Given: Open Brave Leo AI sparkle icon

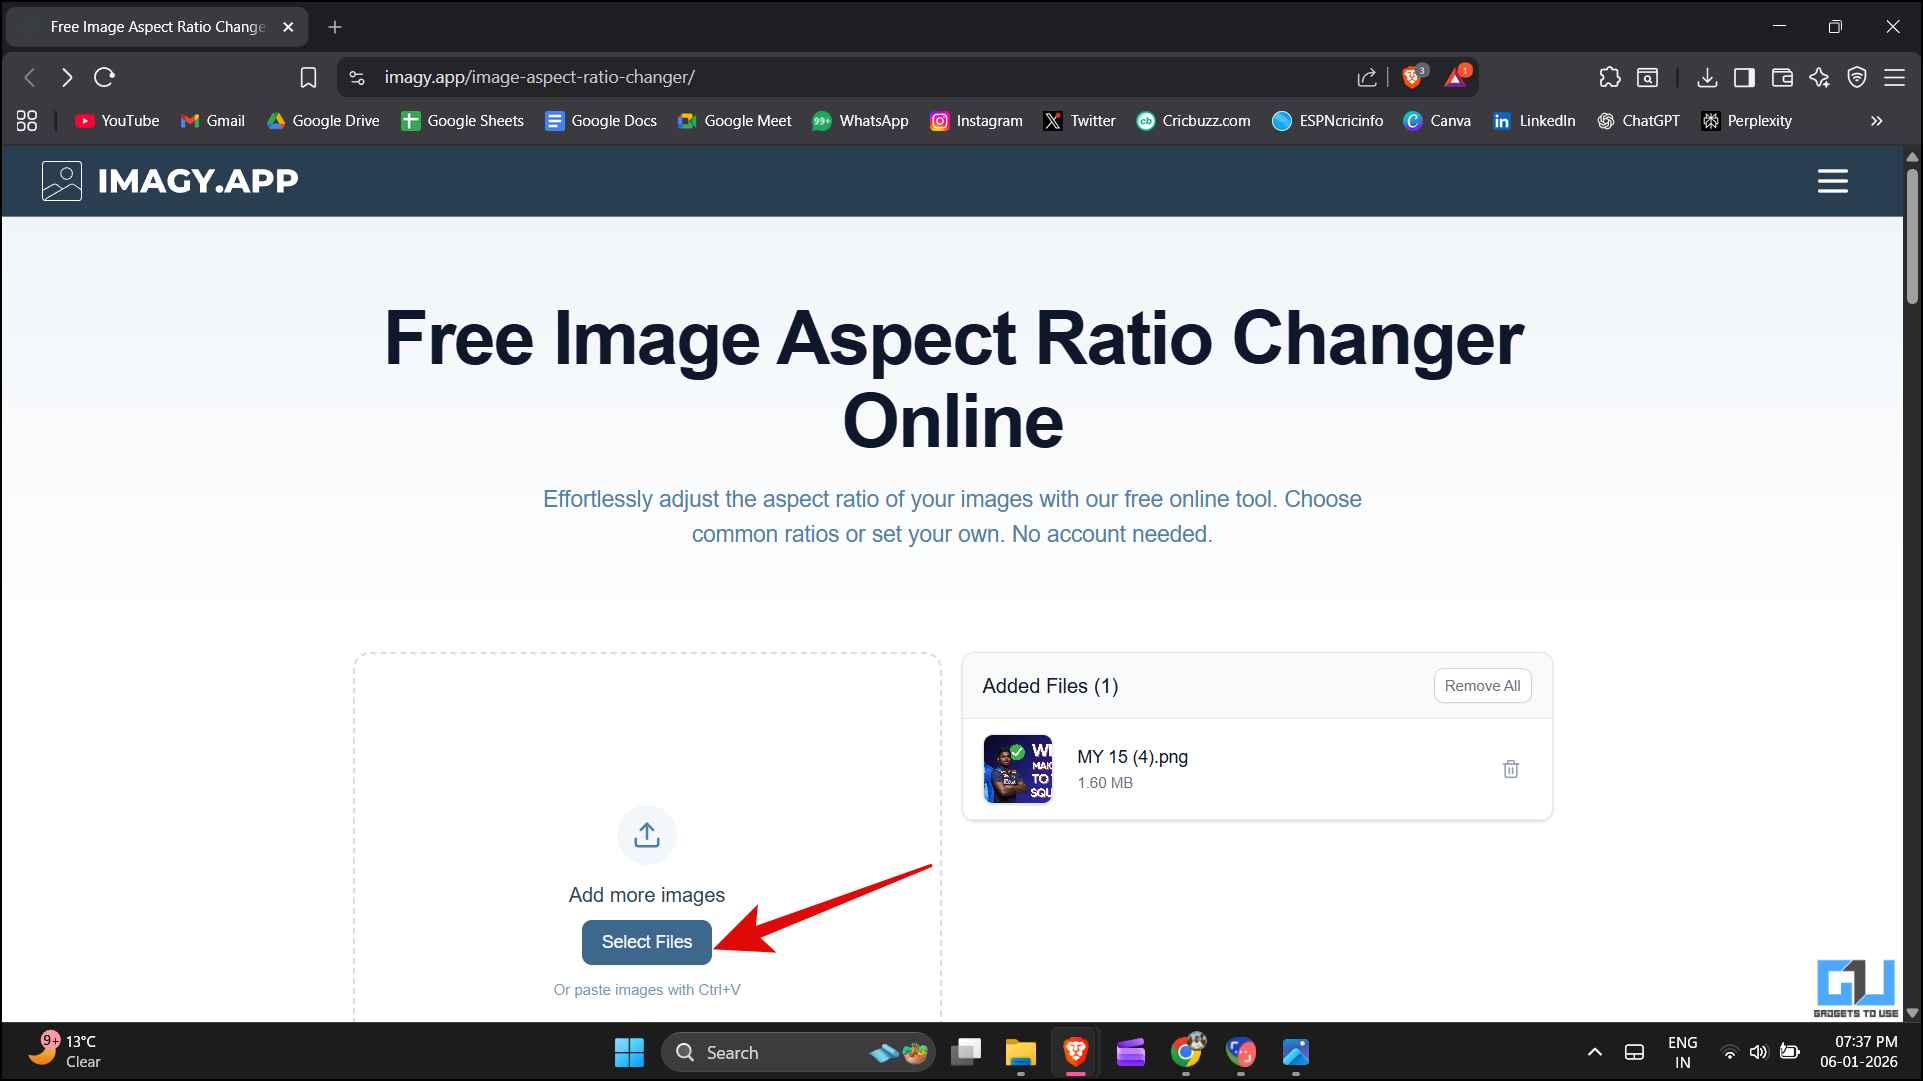Looking at the screenshot, I should pyautogui.click(x=1819, y=77).
